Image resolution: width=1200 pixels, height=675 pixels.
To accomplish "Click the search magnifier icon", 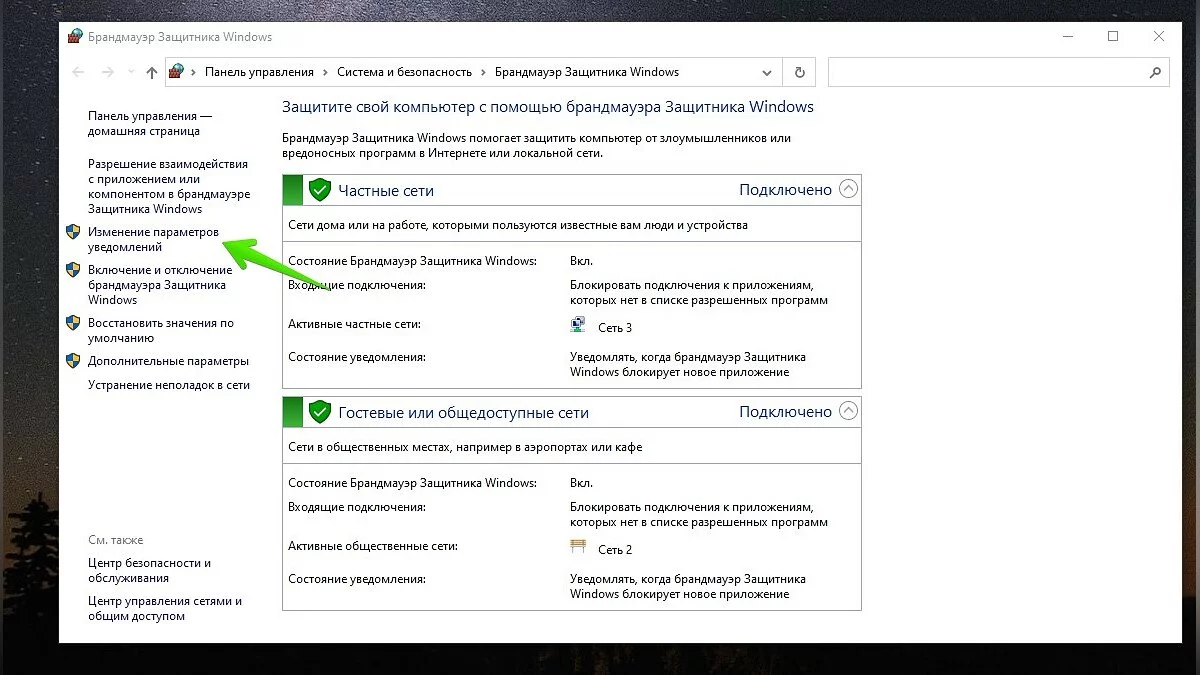I will (x=1155, y=72).
